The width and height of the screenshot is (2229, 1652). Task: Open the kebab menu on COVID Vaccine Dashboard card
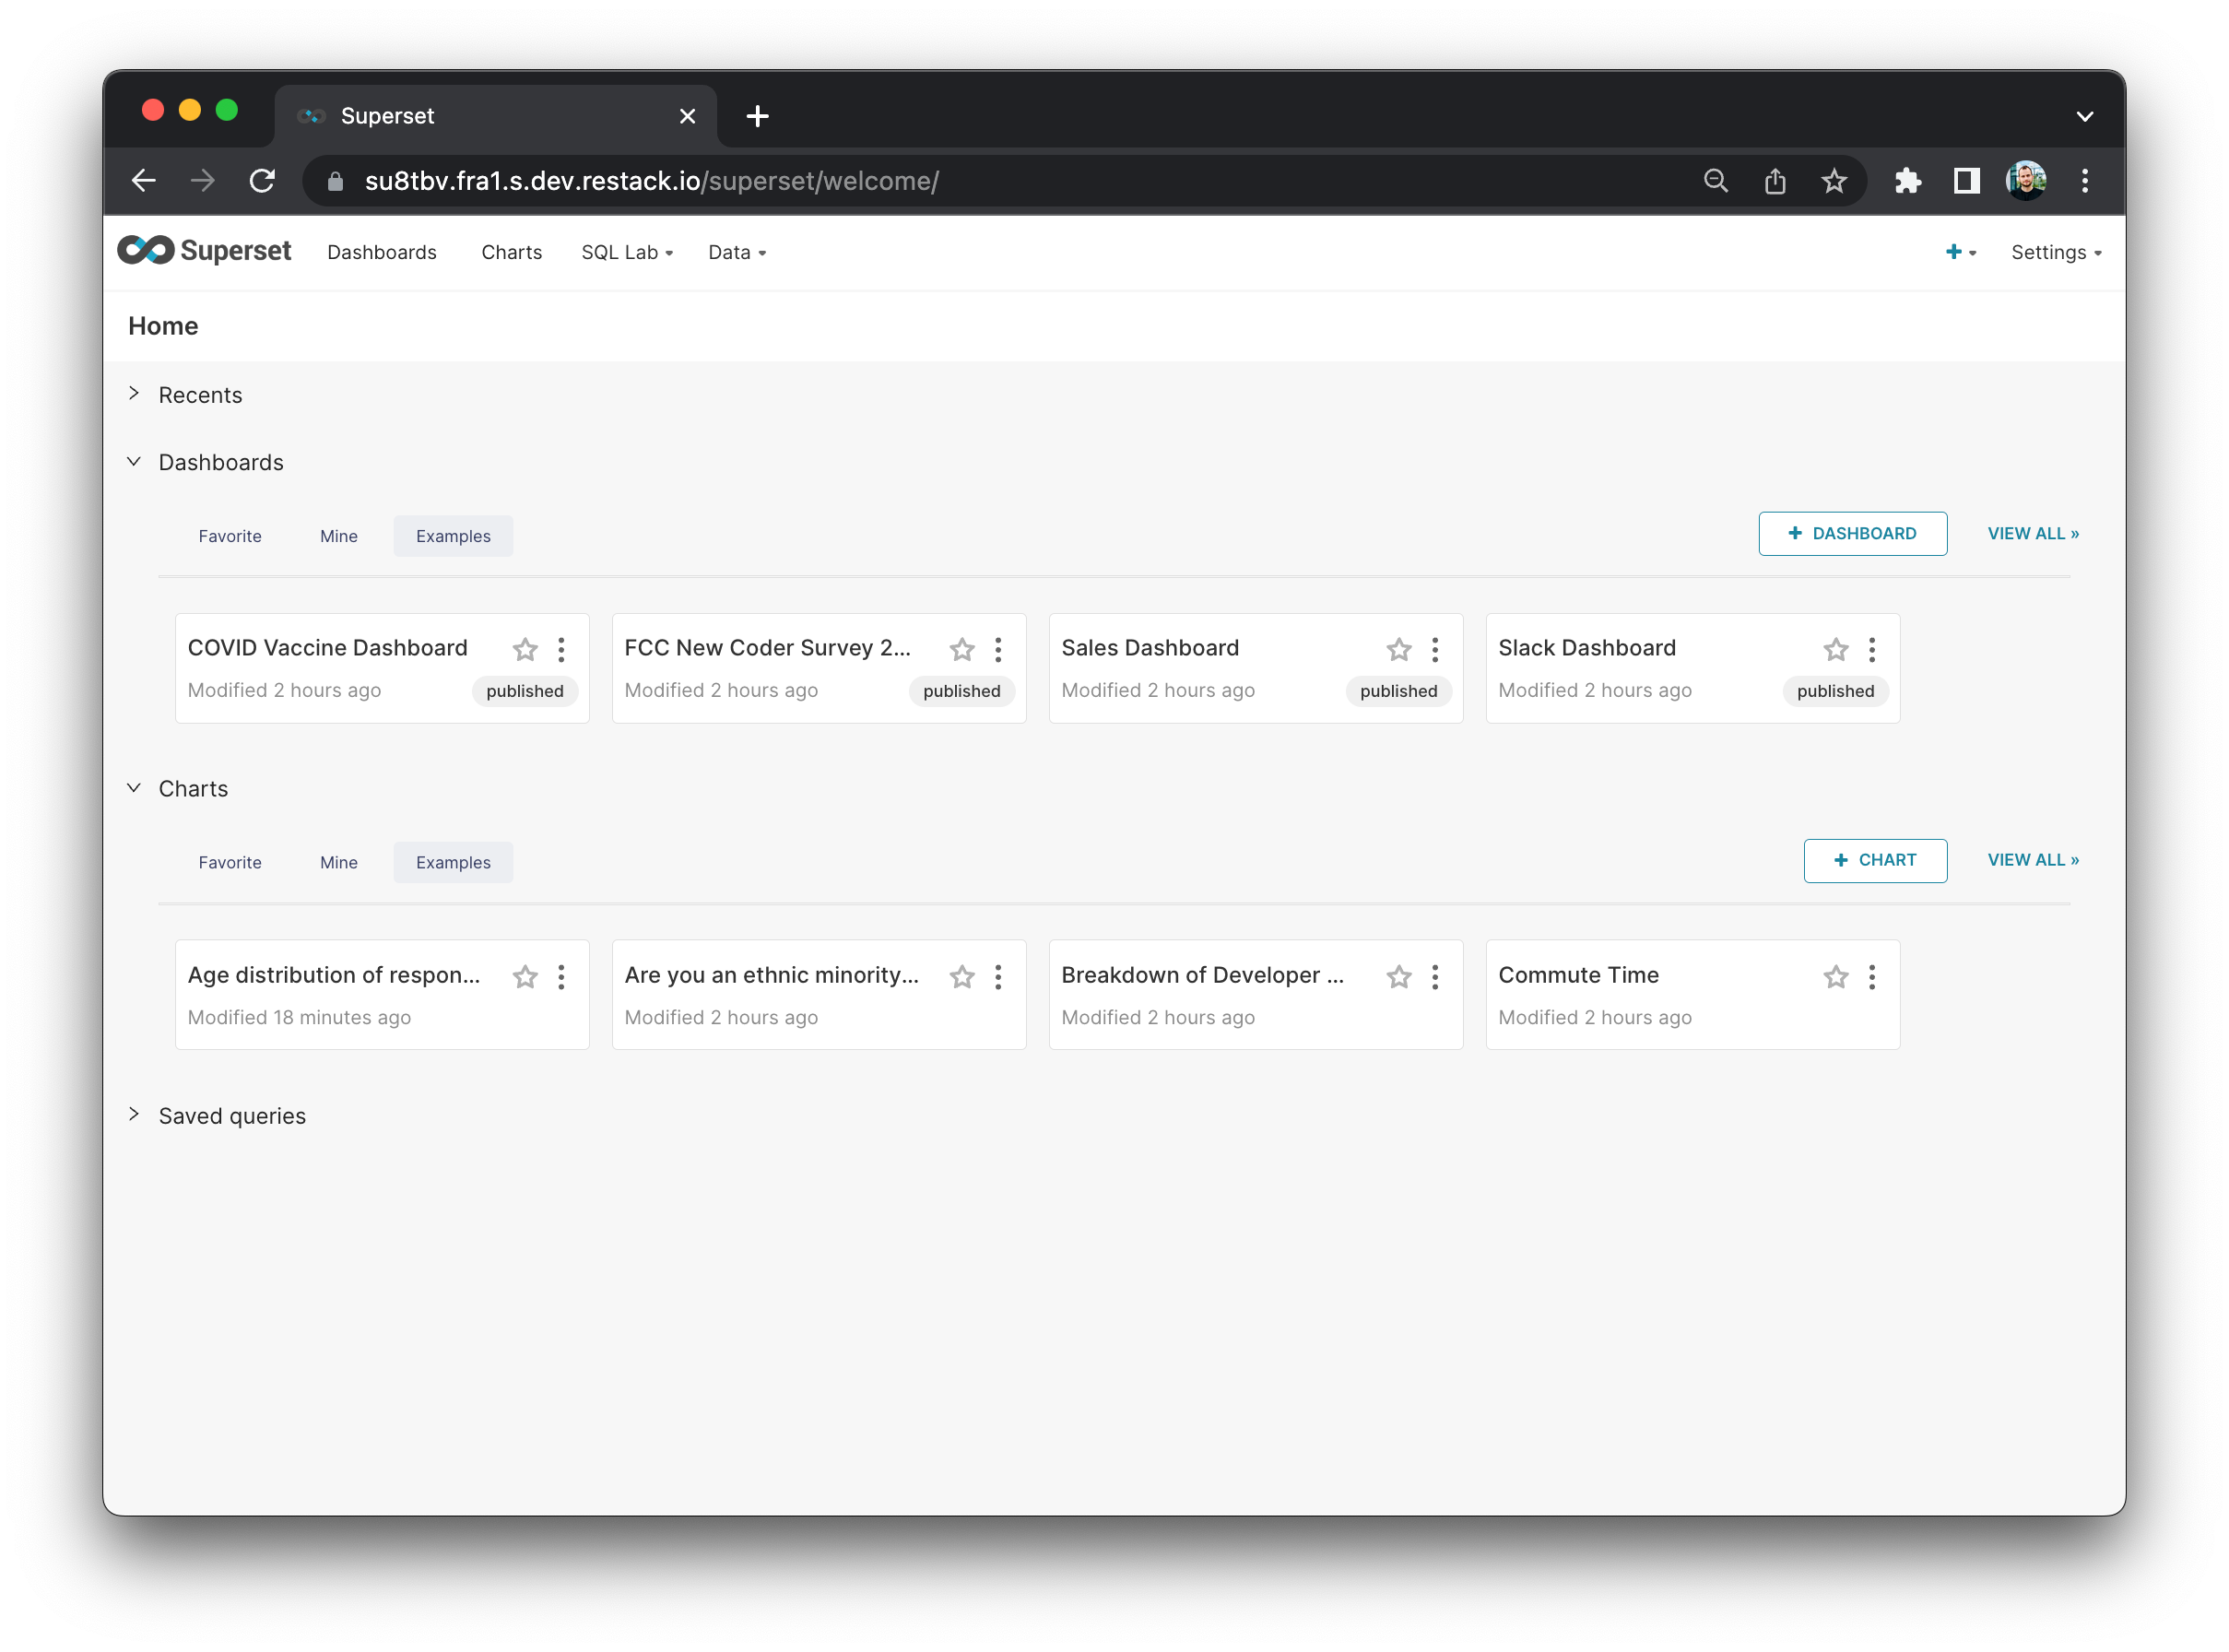tap(561, 650)
